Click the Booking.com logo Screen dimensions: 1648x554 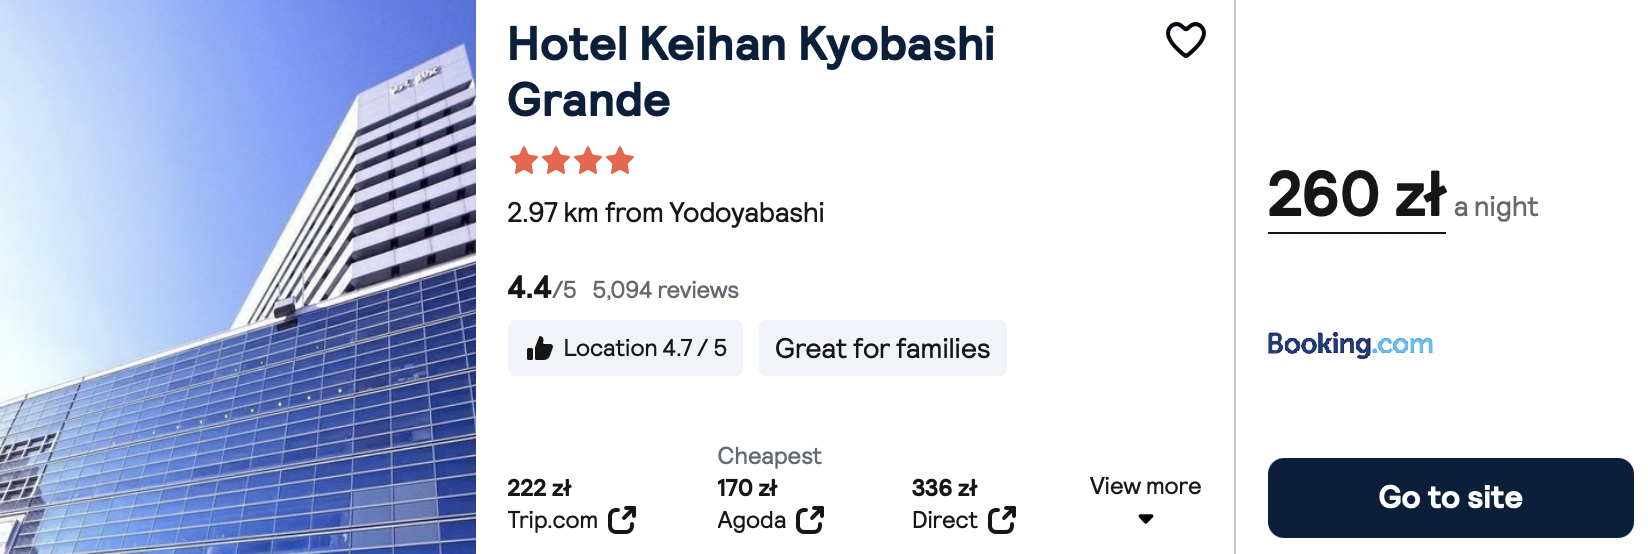1350,344
